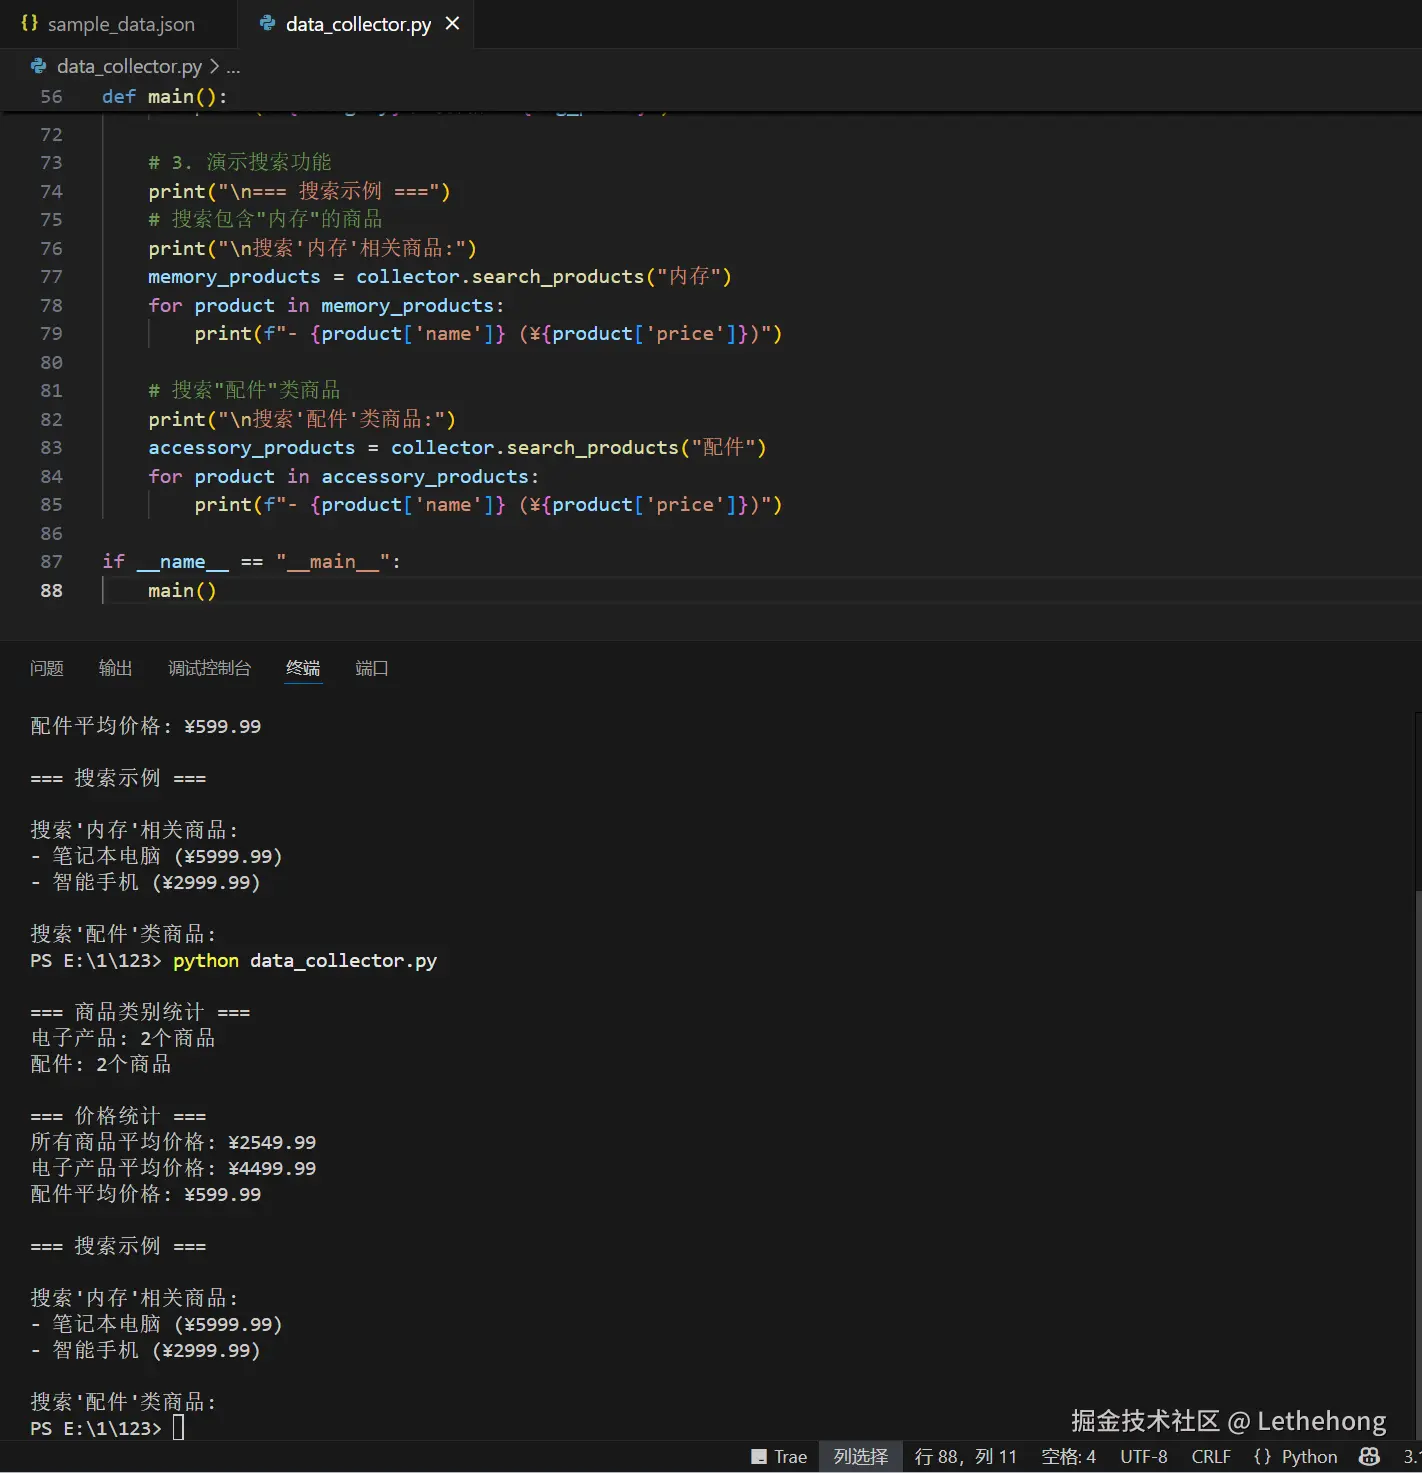Open the 调试控制台 panel tab
Image resolution: width=1422 pixels, height=1473 pixels.
(209, 668)
